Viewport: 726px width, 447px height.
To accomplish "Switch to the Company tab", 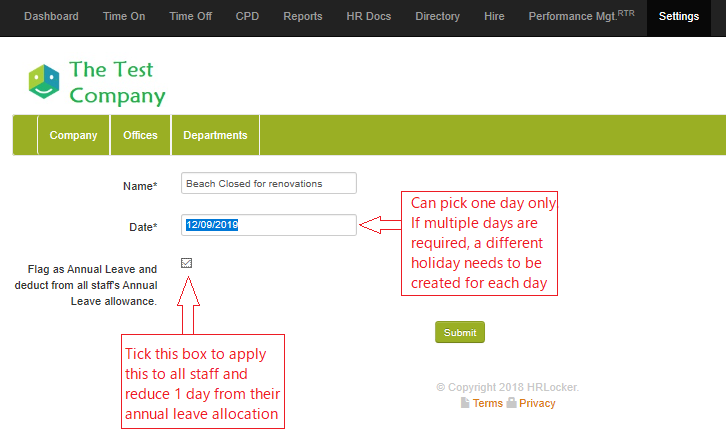I will (73, 136).
